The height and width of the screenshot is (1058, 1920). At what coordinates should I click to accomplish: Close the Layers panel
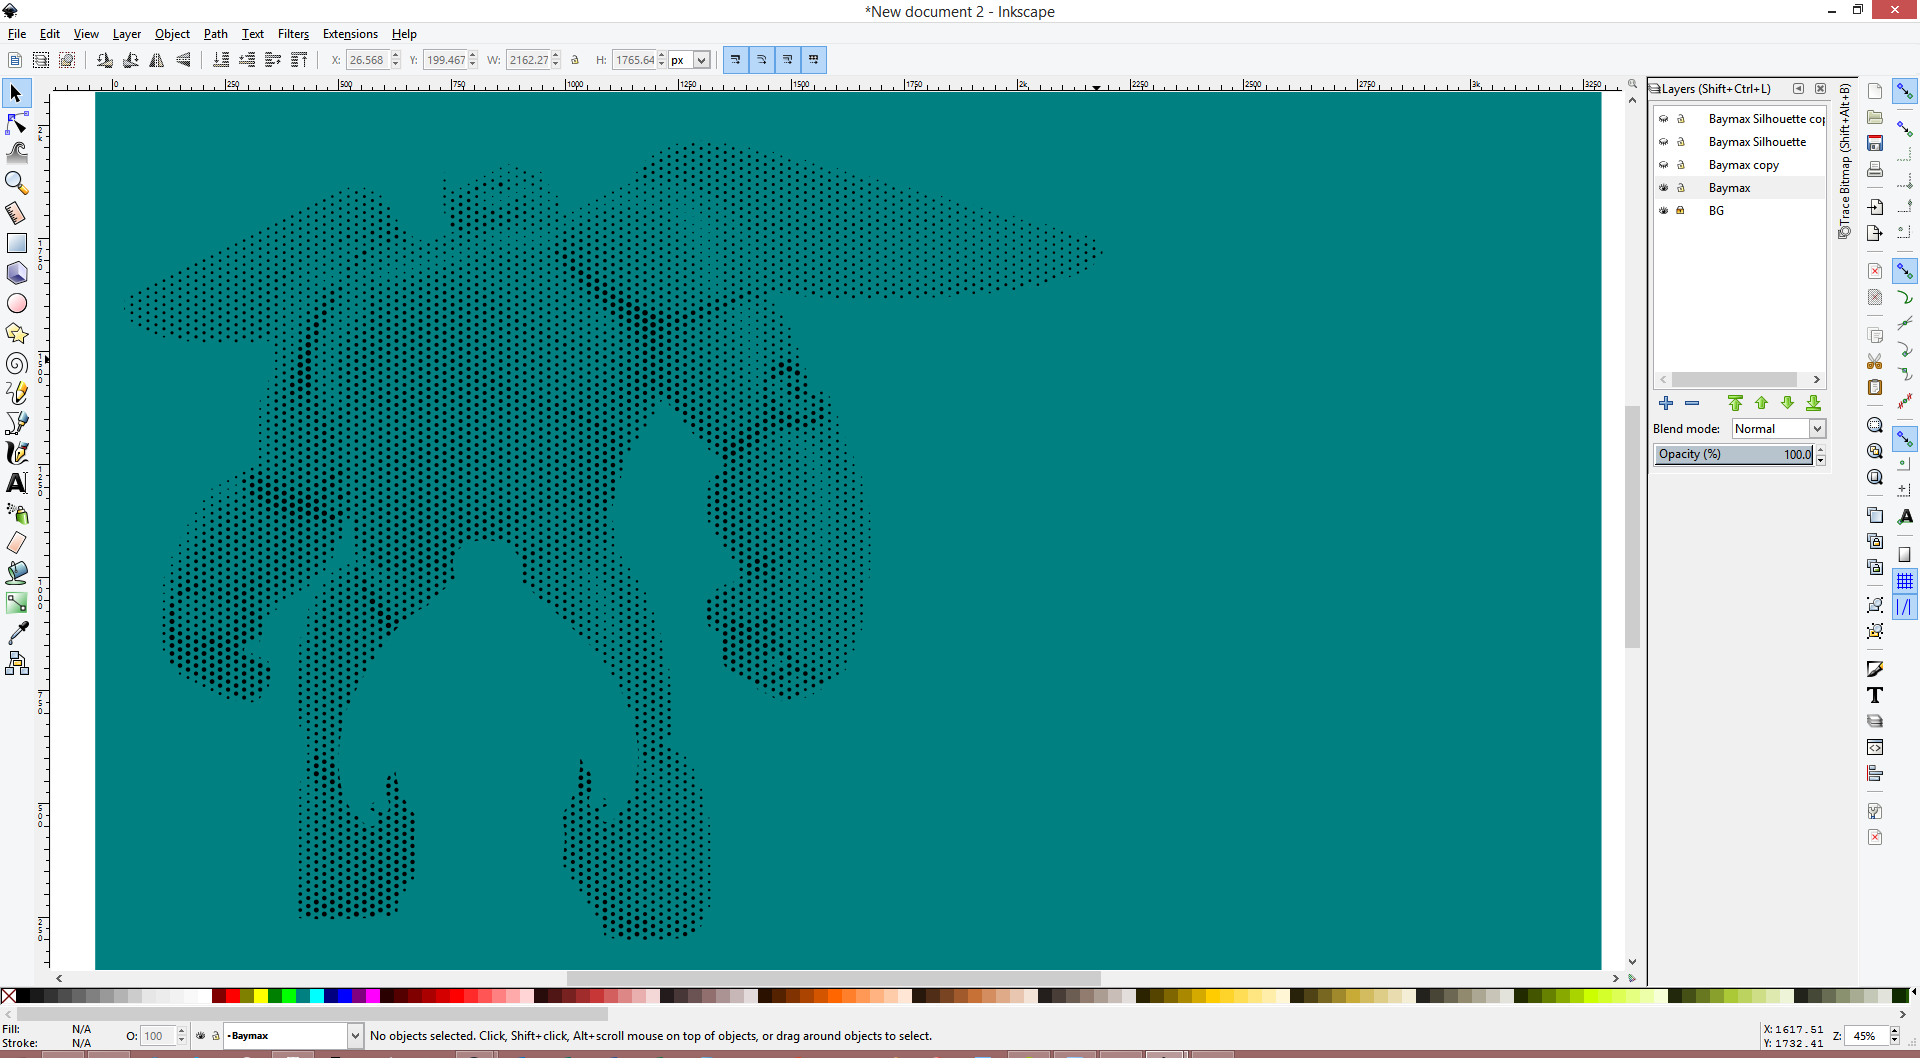click(x=1821, y=89)
